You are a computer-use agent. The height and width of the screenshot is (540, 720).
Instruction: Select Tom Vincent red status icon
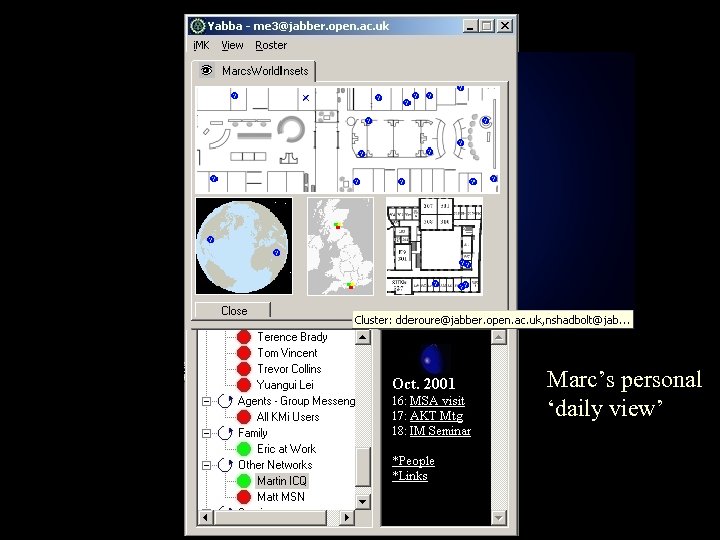[244, 353]
